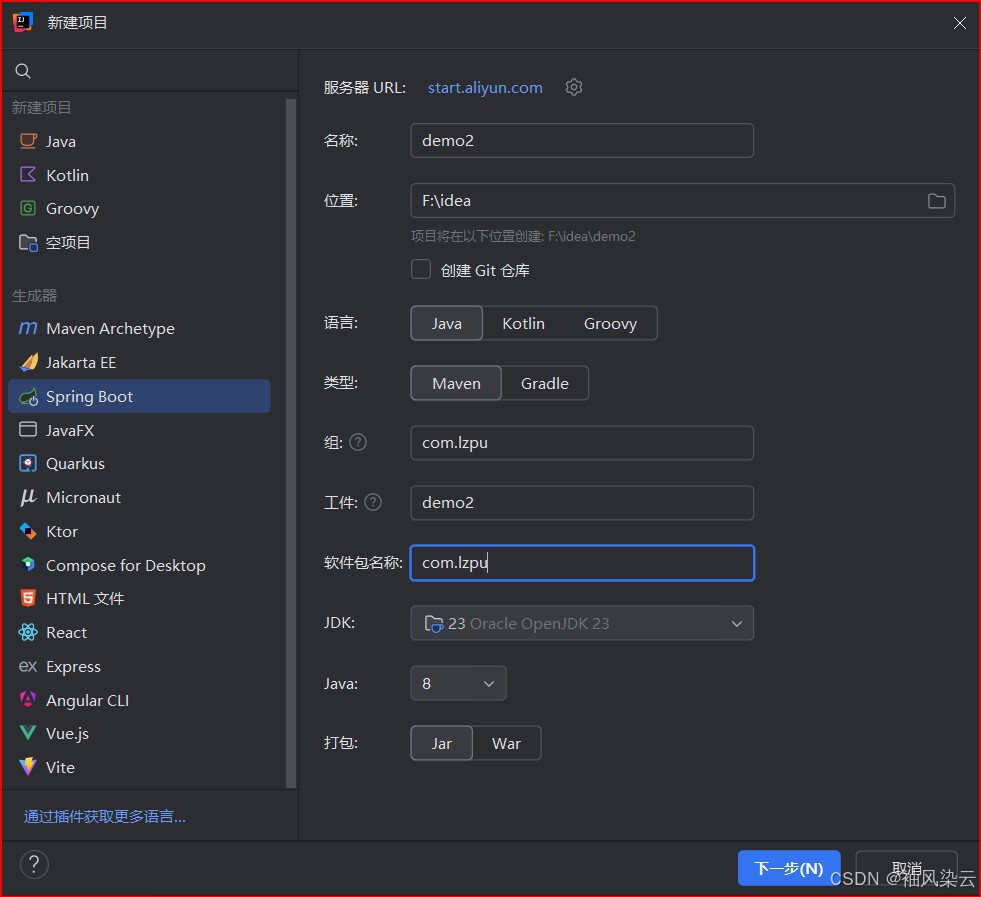The width and height of the screenshot is (981, 897).
Task: Click the 软件包名称 input field
Action: pyautogui.click(x=582, y=563)
